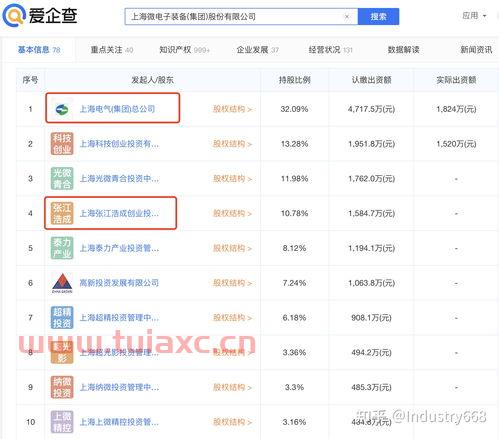Click the 上海电气 company logo icon
The height and width of the screenshot is (439, 499).
tap(62, 109)
